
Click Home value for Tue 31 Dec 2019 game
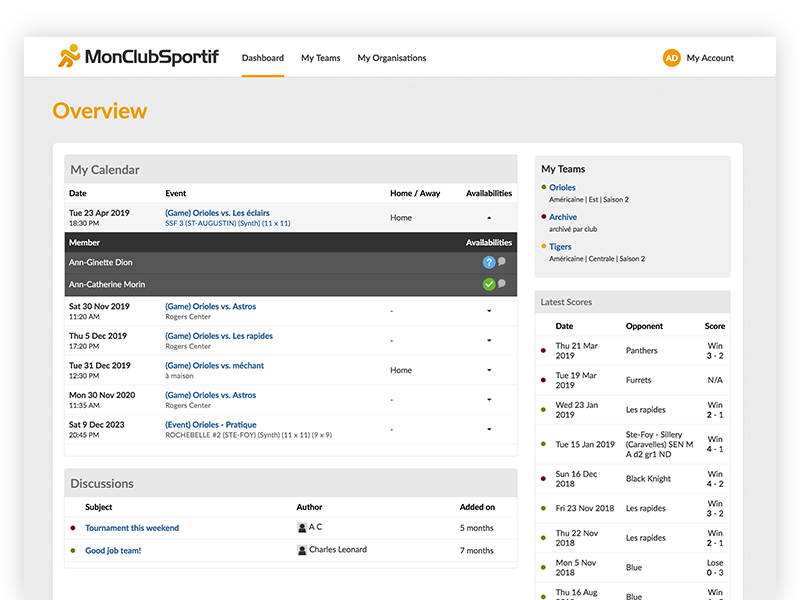pyautogui.click(x=401, y=370)
